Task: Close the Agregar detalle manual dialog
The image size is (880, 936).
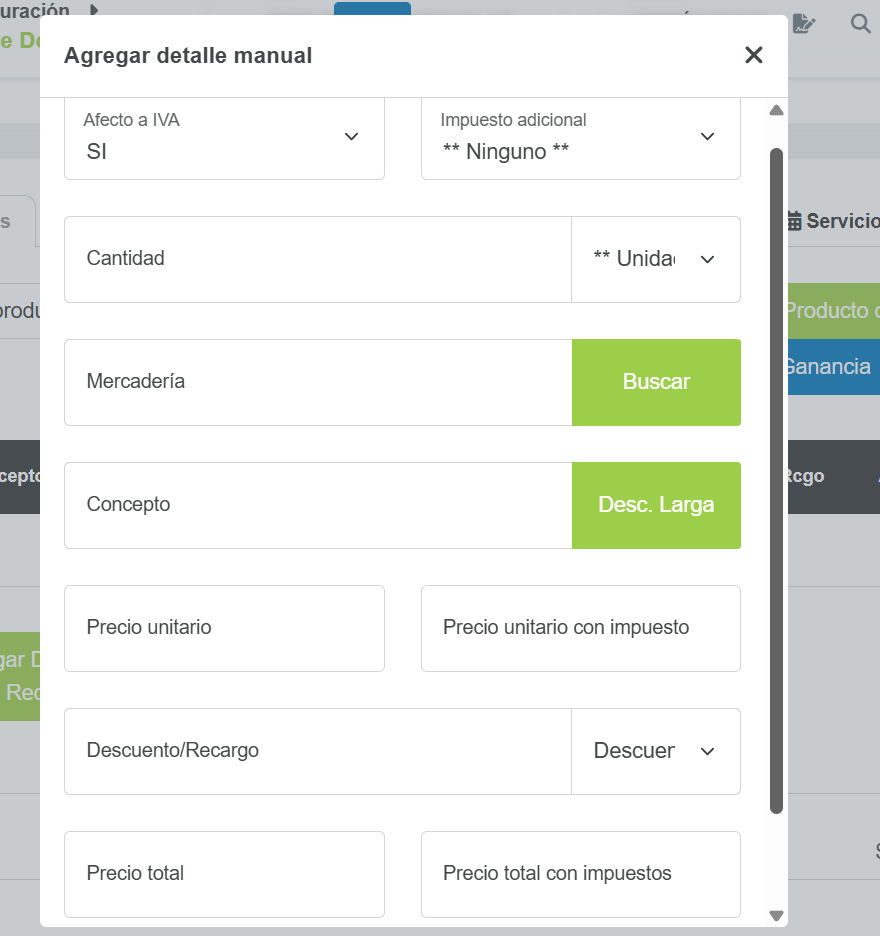Action: click(x=753, y=56)
